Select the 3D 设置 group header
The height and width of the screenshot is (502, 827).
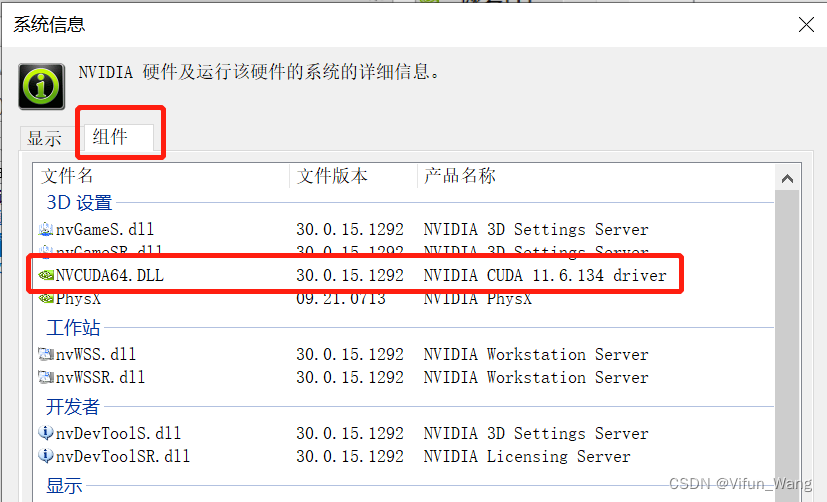pyautogui.click(x=79, y=202)
